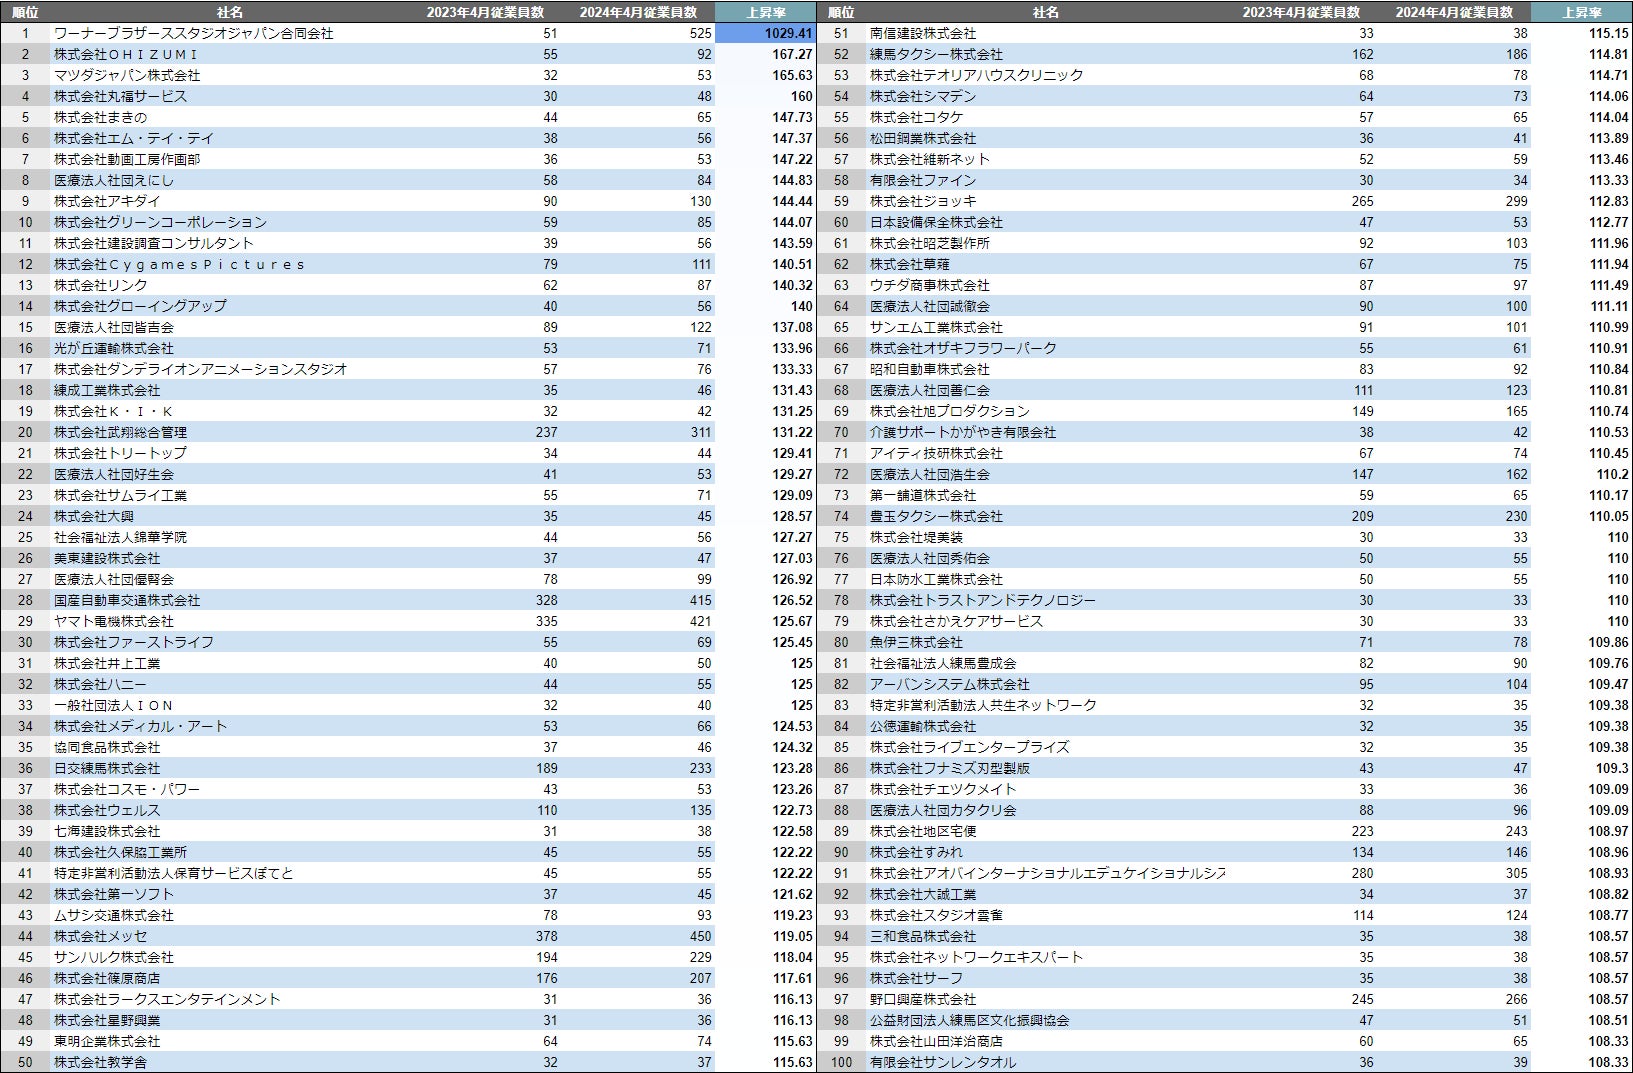Click the 株式会社コタケ company name
The image size is (1633, 1073).
[x=917, y=117]
